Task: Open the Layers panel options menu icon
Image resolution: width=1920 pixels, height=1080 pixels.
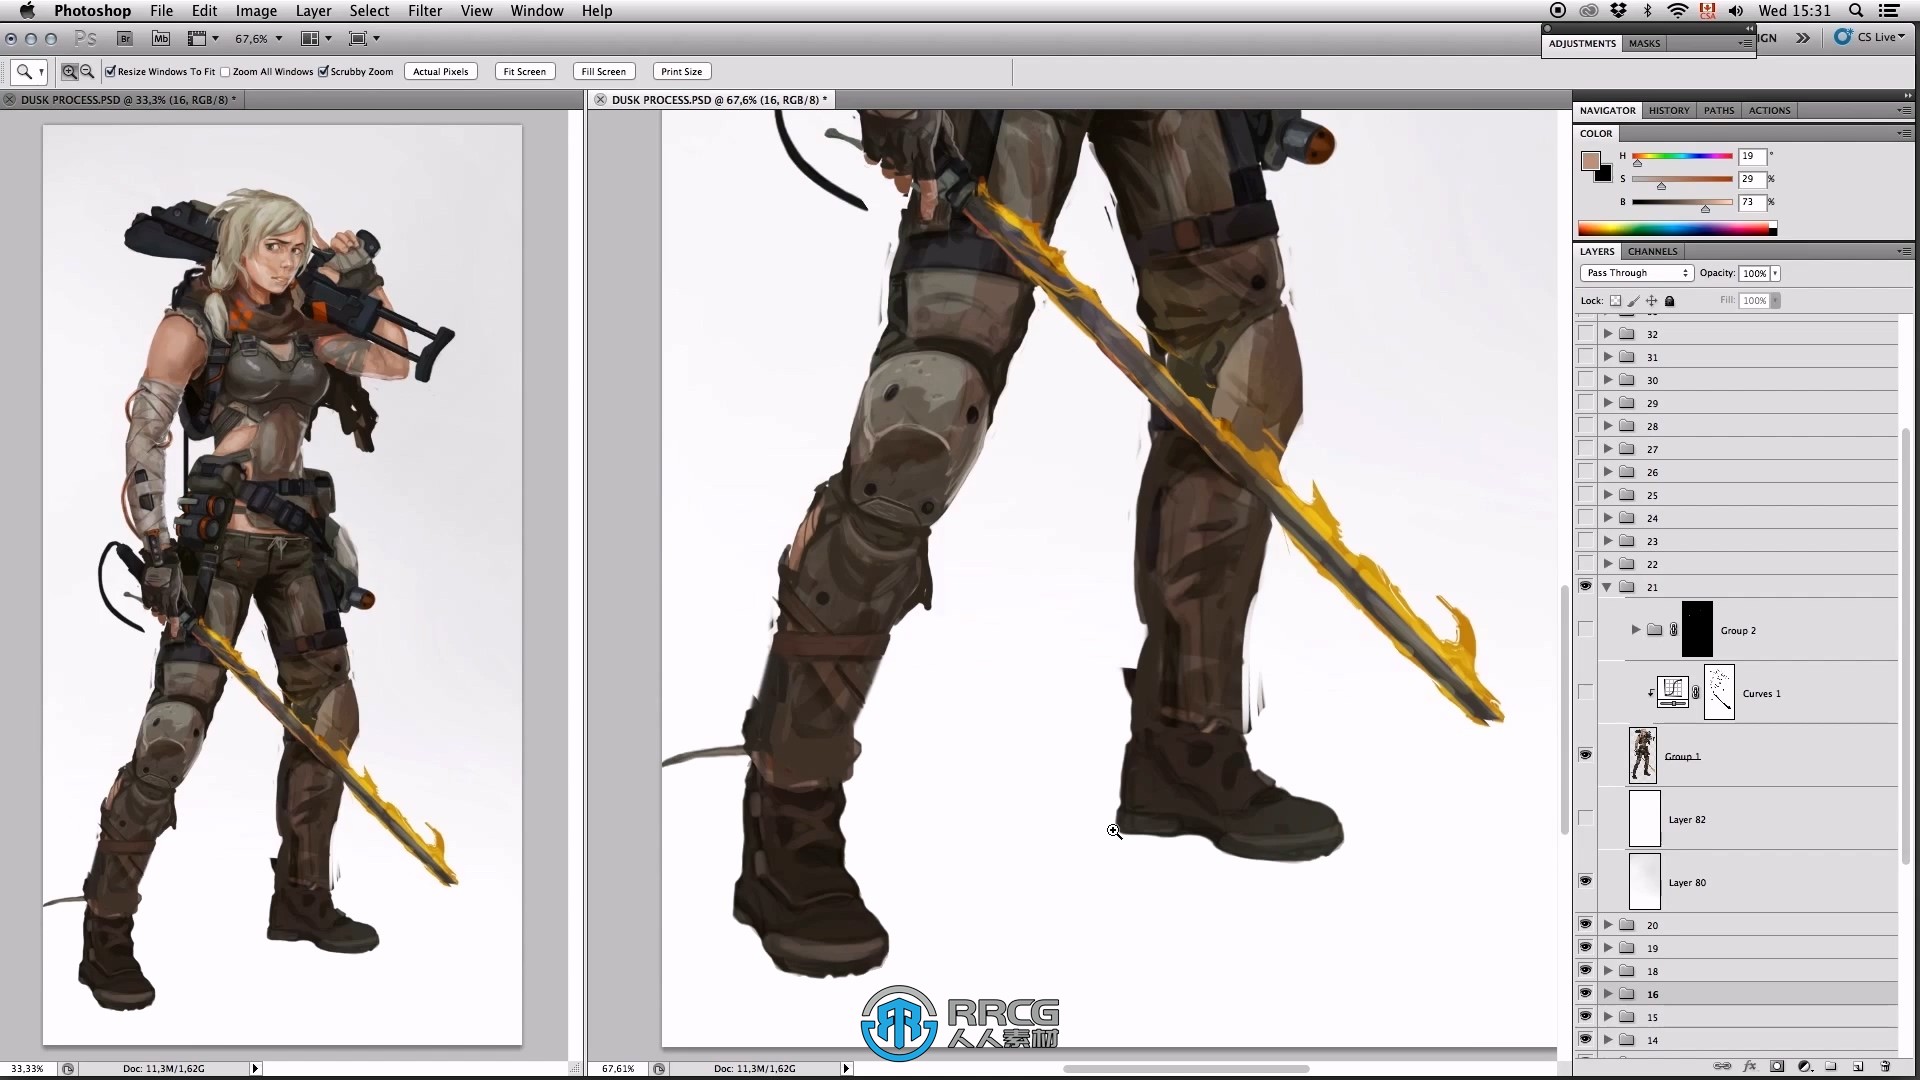Action: 1904,251
